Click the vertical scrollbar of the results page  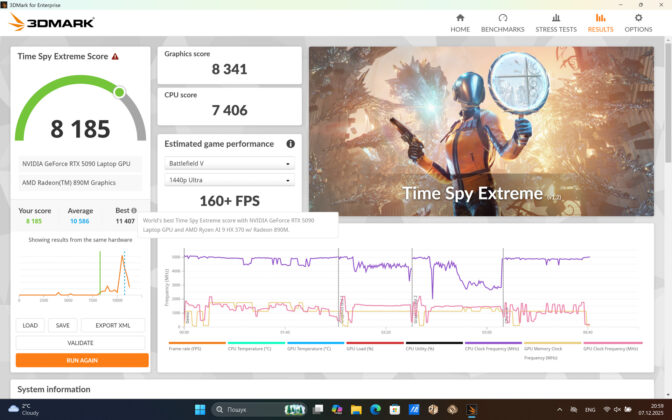click(x=668, y=103)
